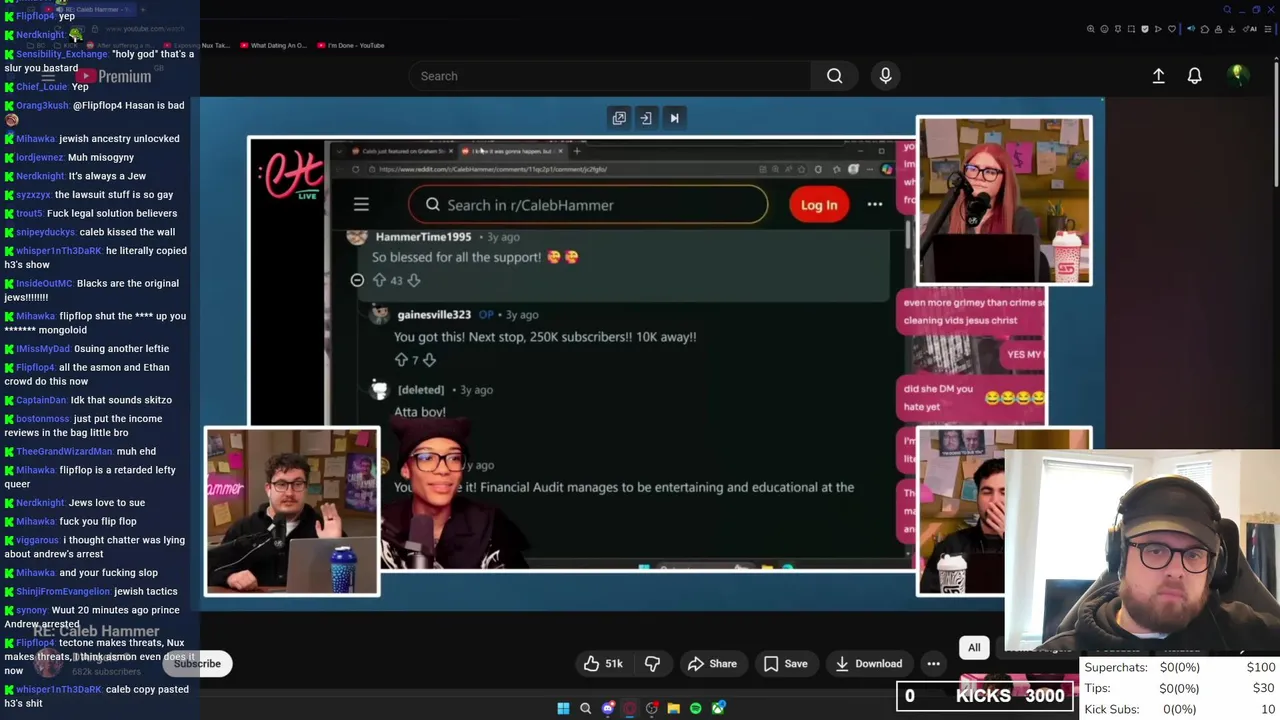Open Reddit hamburger menu shown in video
This screenshot has height=720, width=1280.
[x=361, y=205]
